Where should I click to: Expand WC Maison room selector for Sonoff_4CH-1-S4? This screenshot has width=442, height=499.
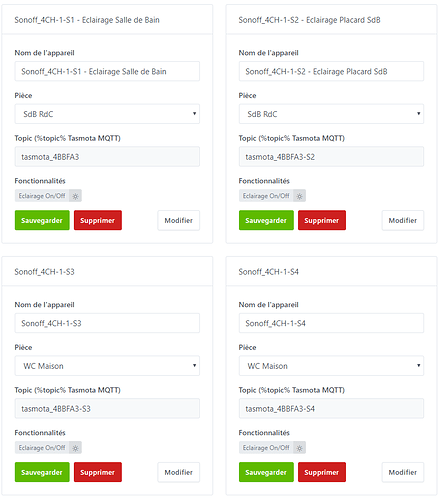(x=331, y=366)
